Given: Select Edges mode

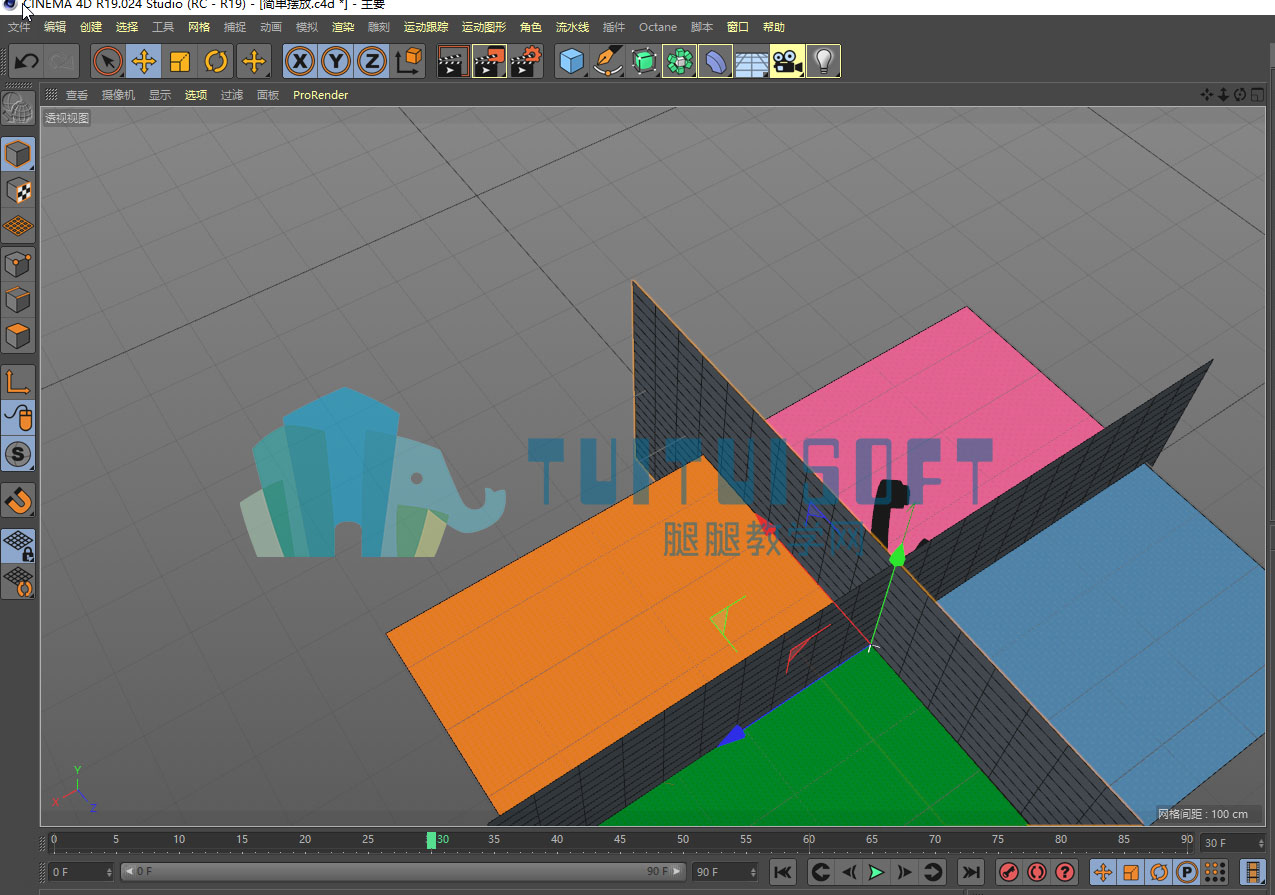Looking at the screenshot, I should (18, 300).
